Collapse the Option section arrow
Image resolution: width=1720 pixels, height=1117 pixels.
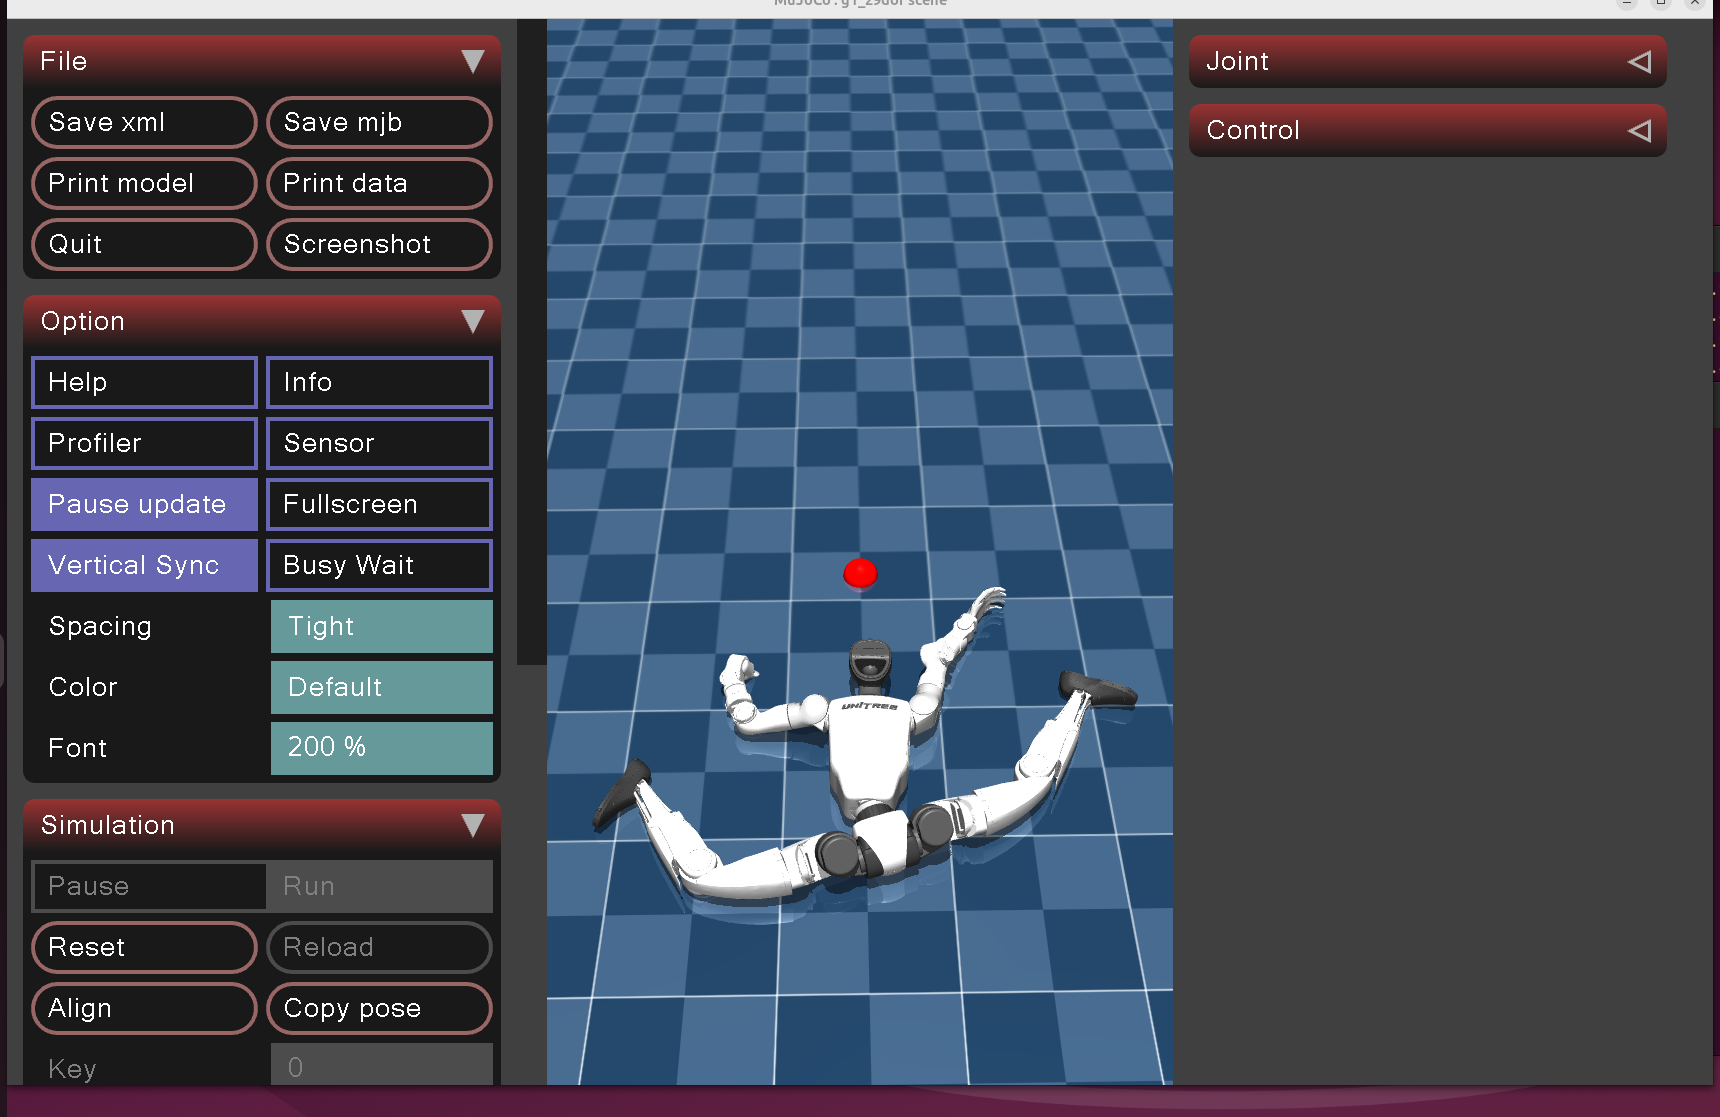[472, 321]
